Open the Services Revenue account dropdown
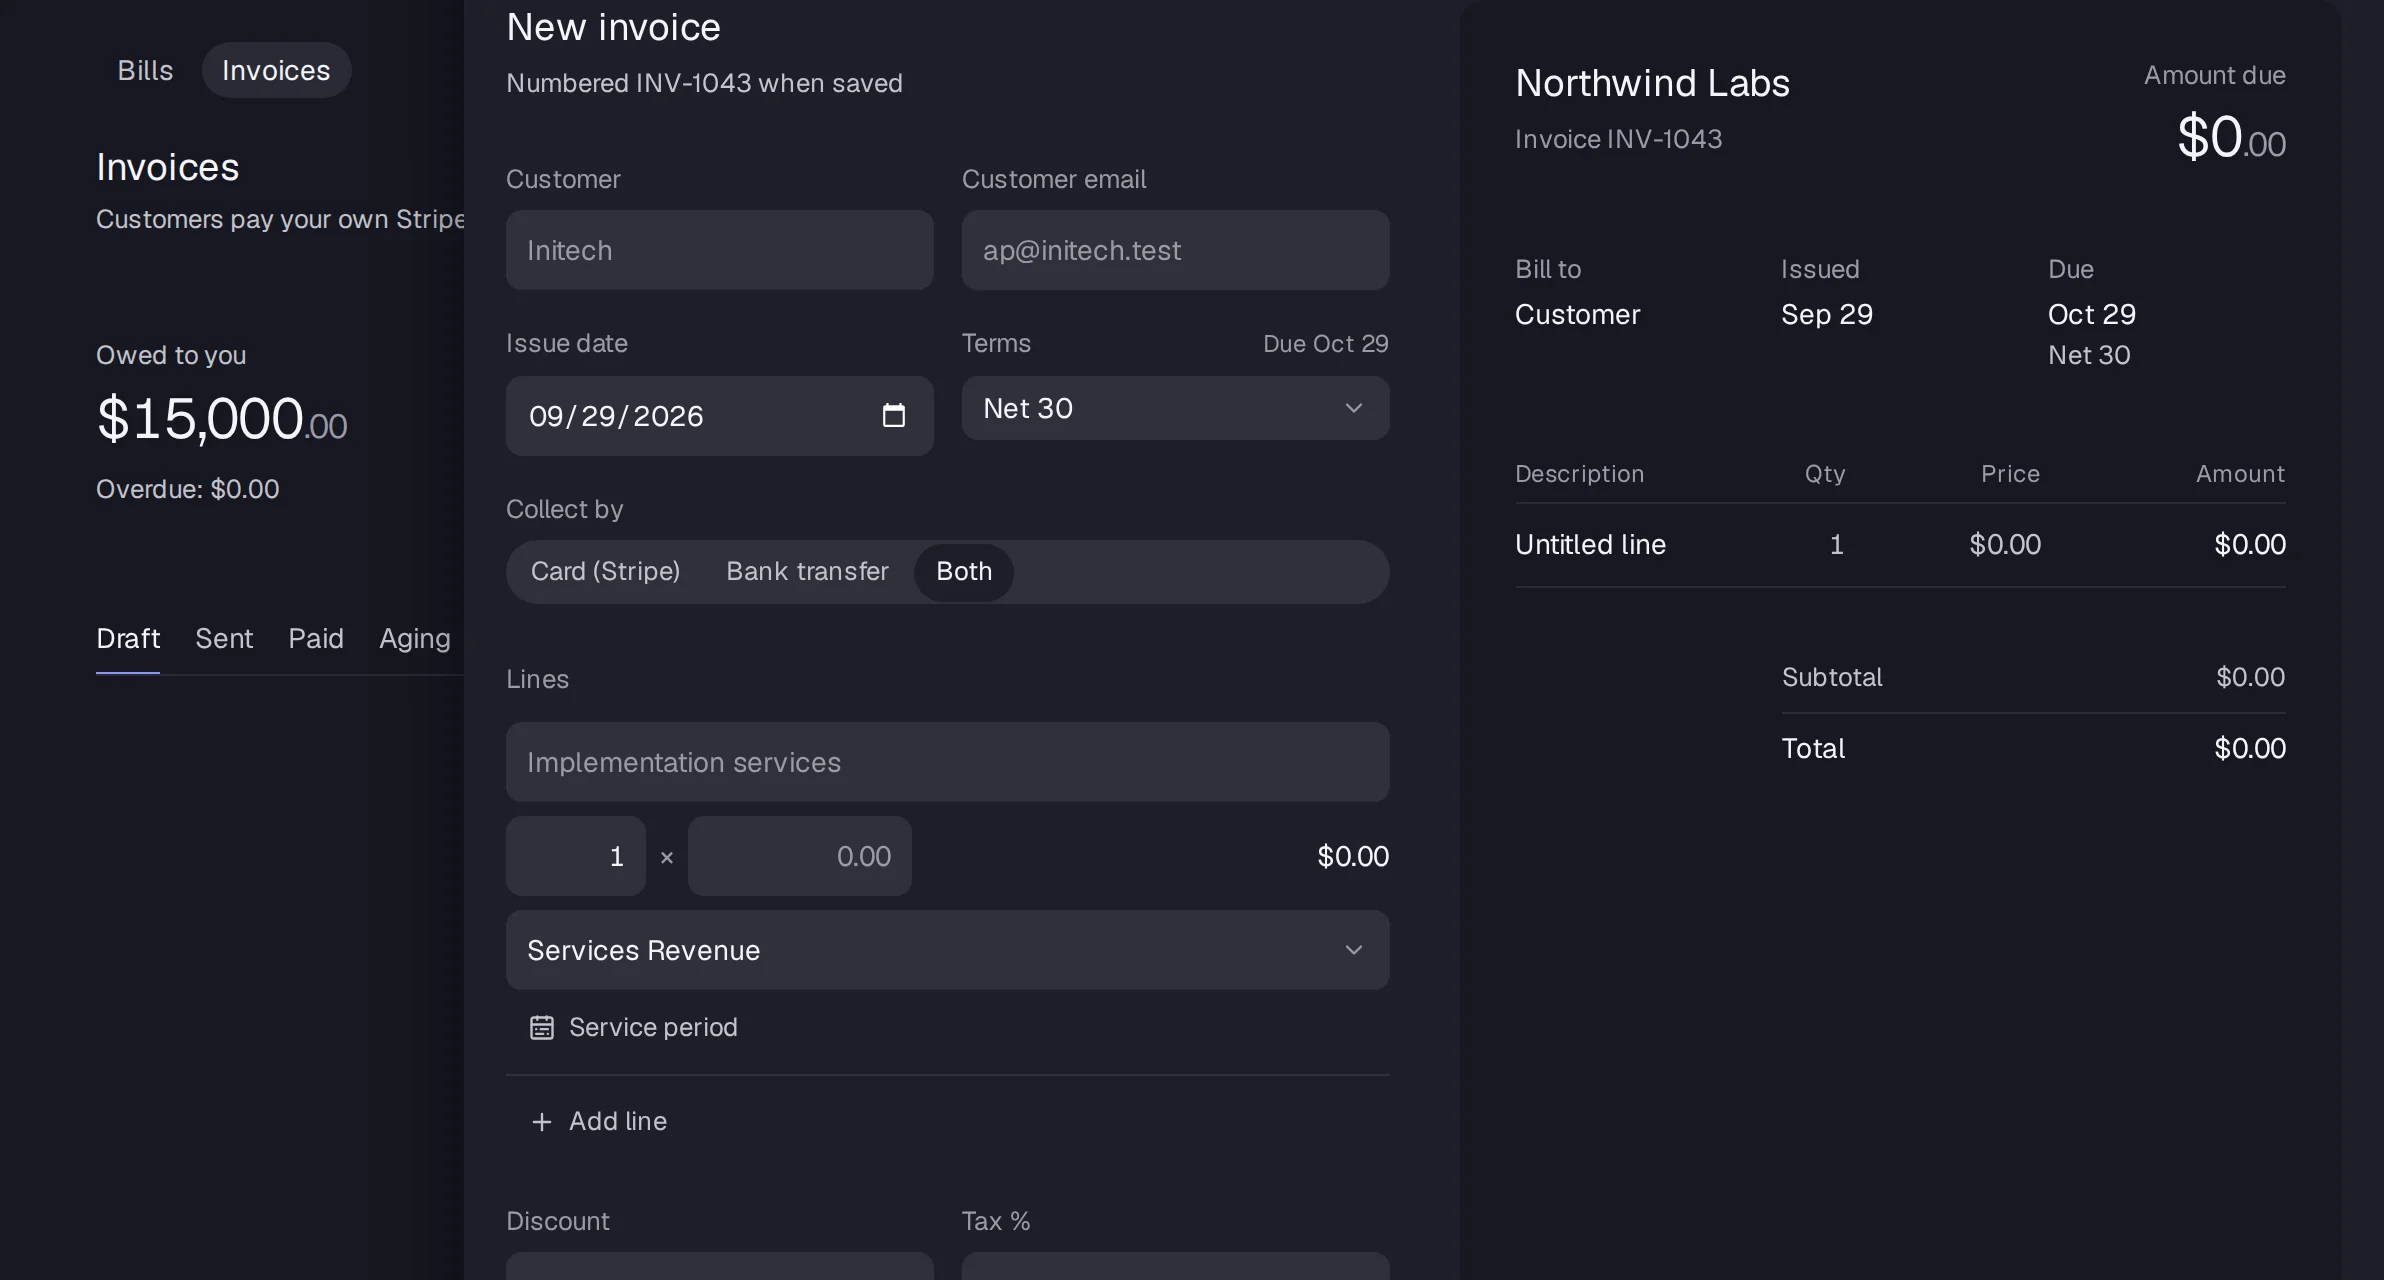This screenshot has width=2384, height=1280. point(947,950)
